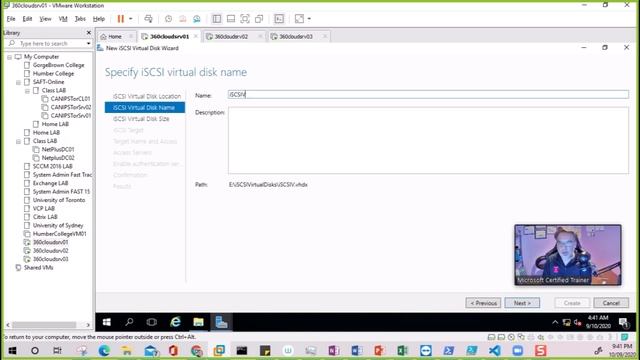640x360 pixels.
Task: Click the Description text area
Action: click(428, 140)
